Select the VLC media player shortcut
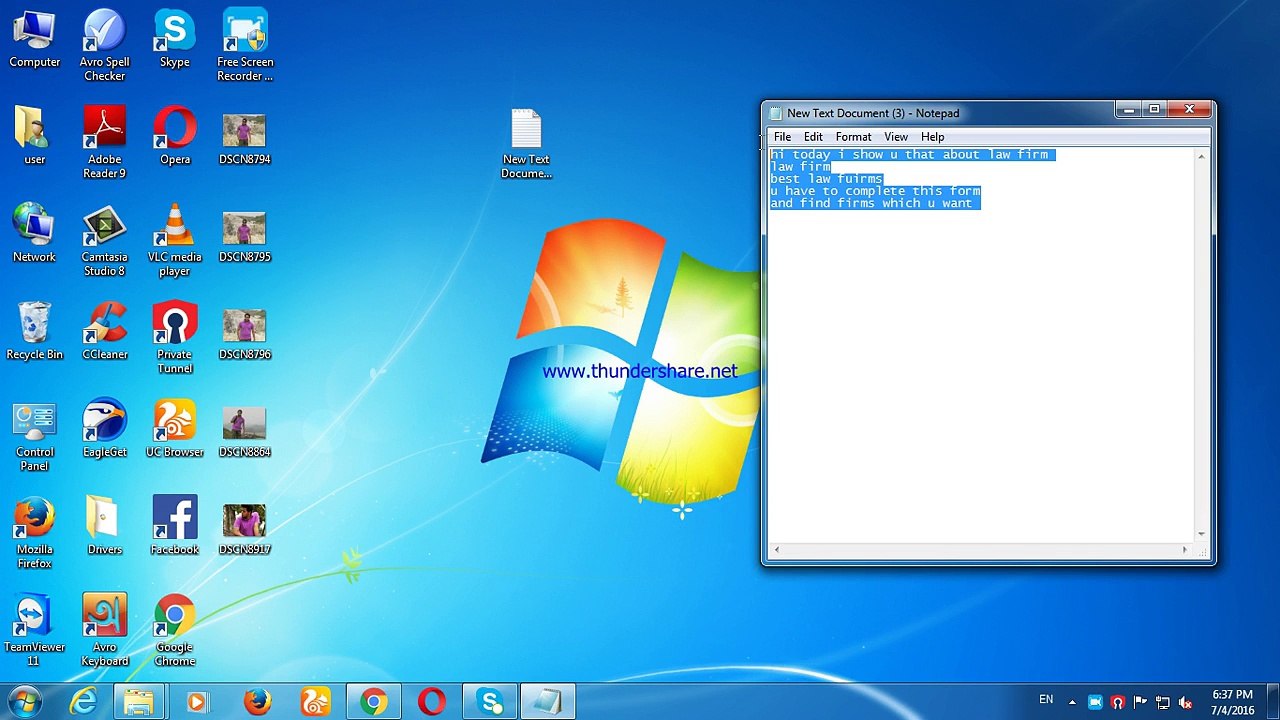 tap(175, 242)
